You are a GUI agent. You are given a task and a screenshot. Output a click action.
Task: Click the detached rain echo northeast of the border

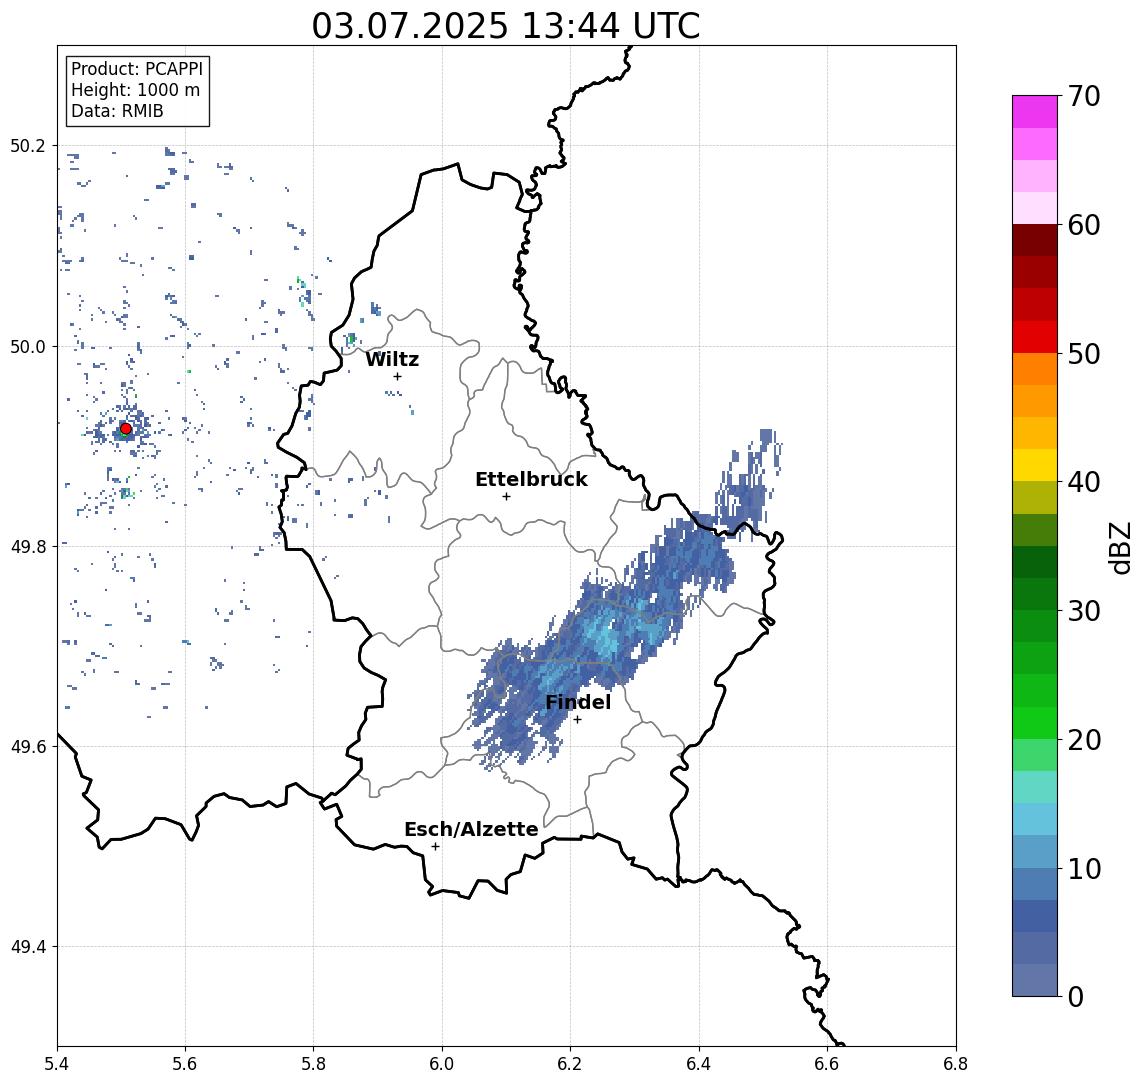[750, 482]
